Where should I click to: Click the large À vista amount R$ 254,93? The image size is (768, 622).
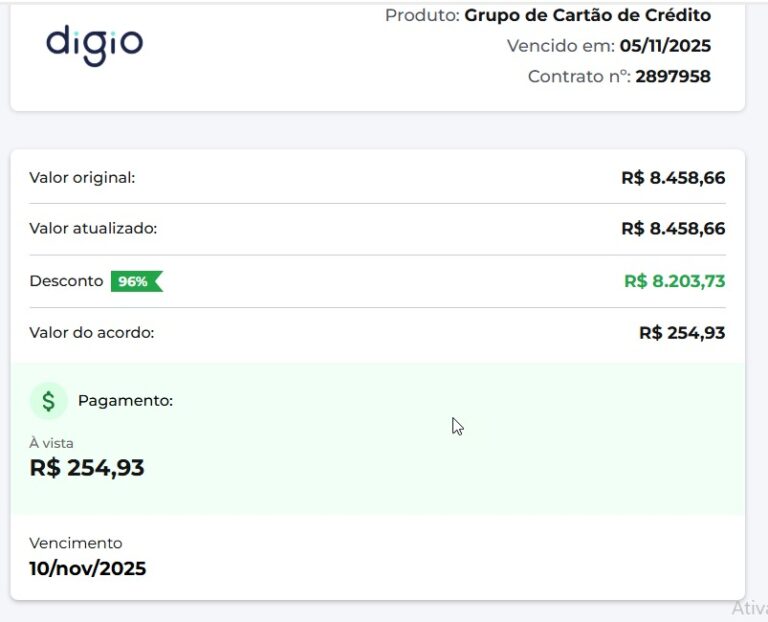[x=87, y=468]
